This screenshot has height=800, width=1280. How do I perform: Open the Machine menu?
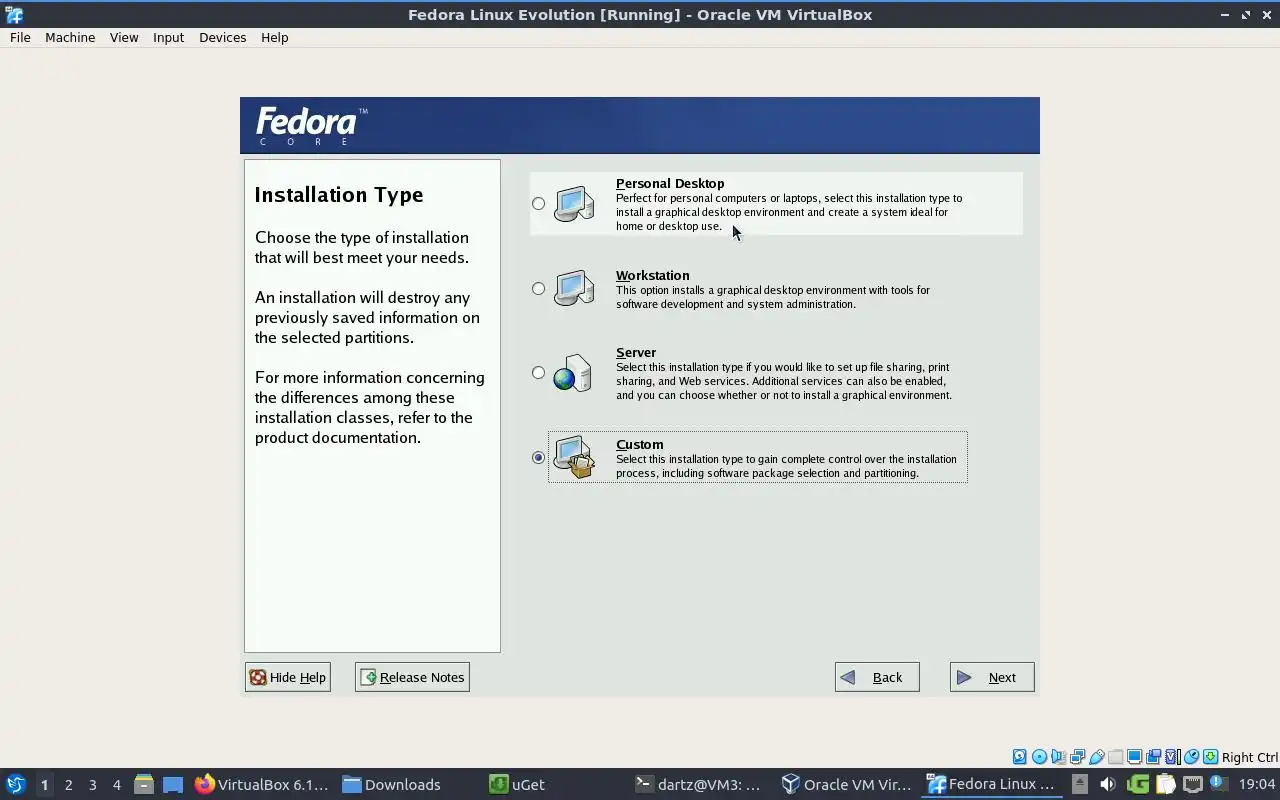pos(70,37)
